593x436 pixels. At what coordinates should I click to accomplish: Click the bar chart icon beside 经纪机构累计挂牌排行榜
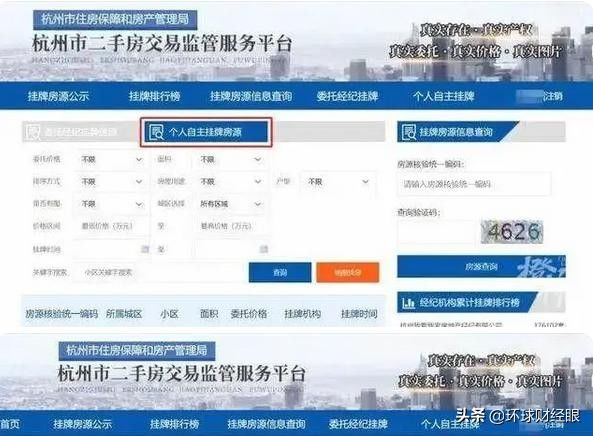click(408, 303)
